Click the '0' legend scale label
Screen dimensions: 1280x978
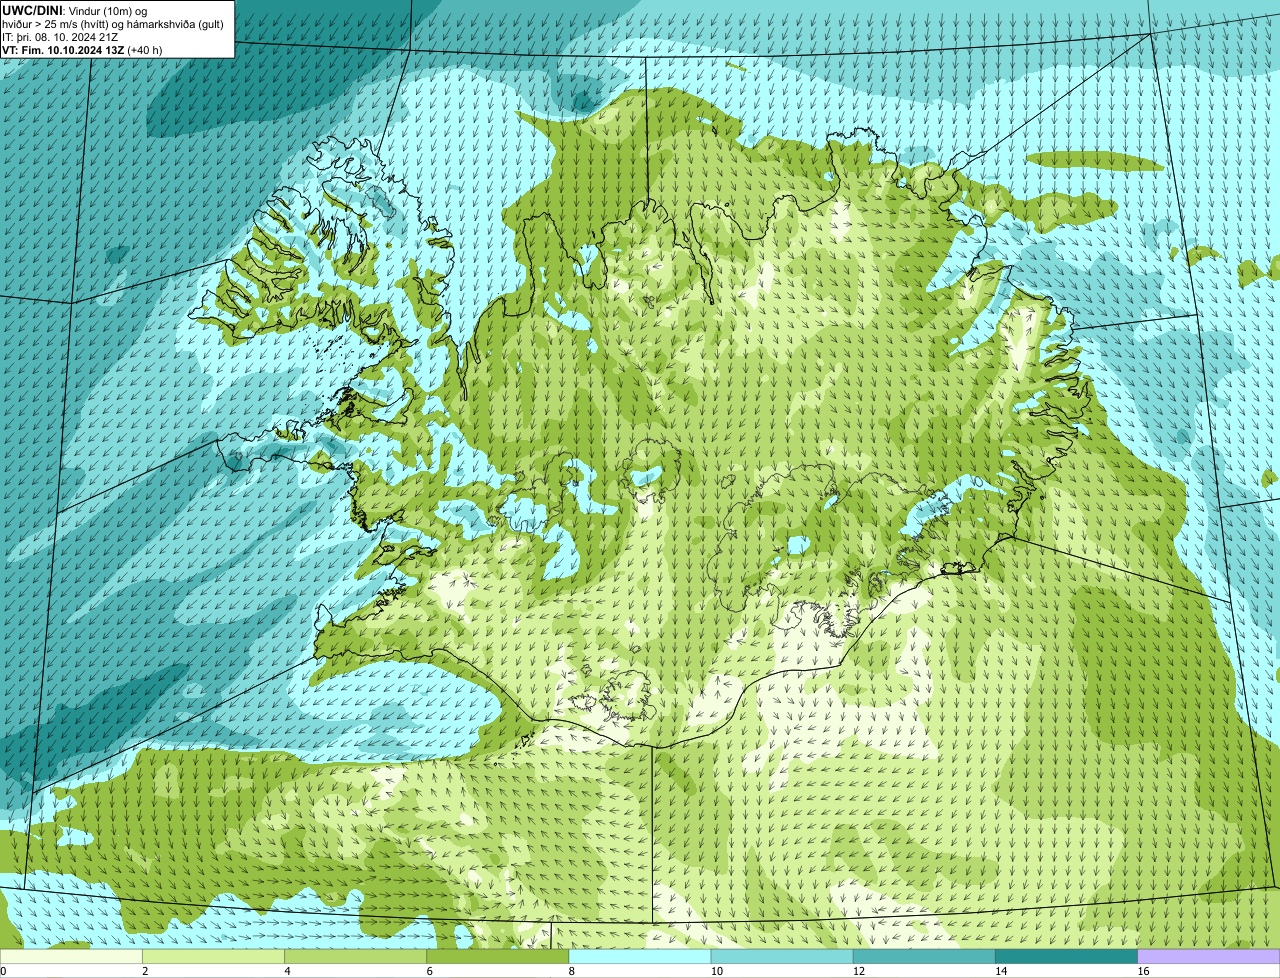coord(3,971)
